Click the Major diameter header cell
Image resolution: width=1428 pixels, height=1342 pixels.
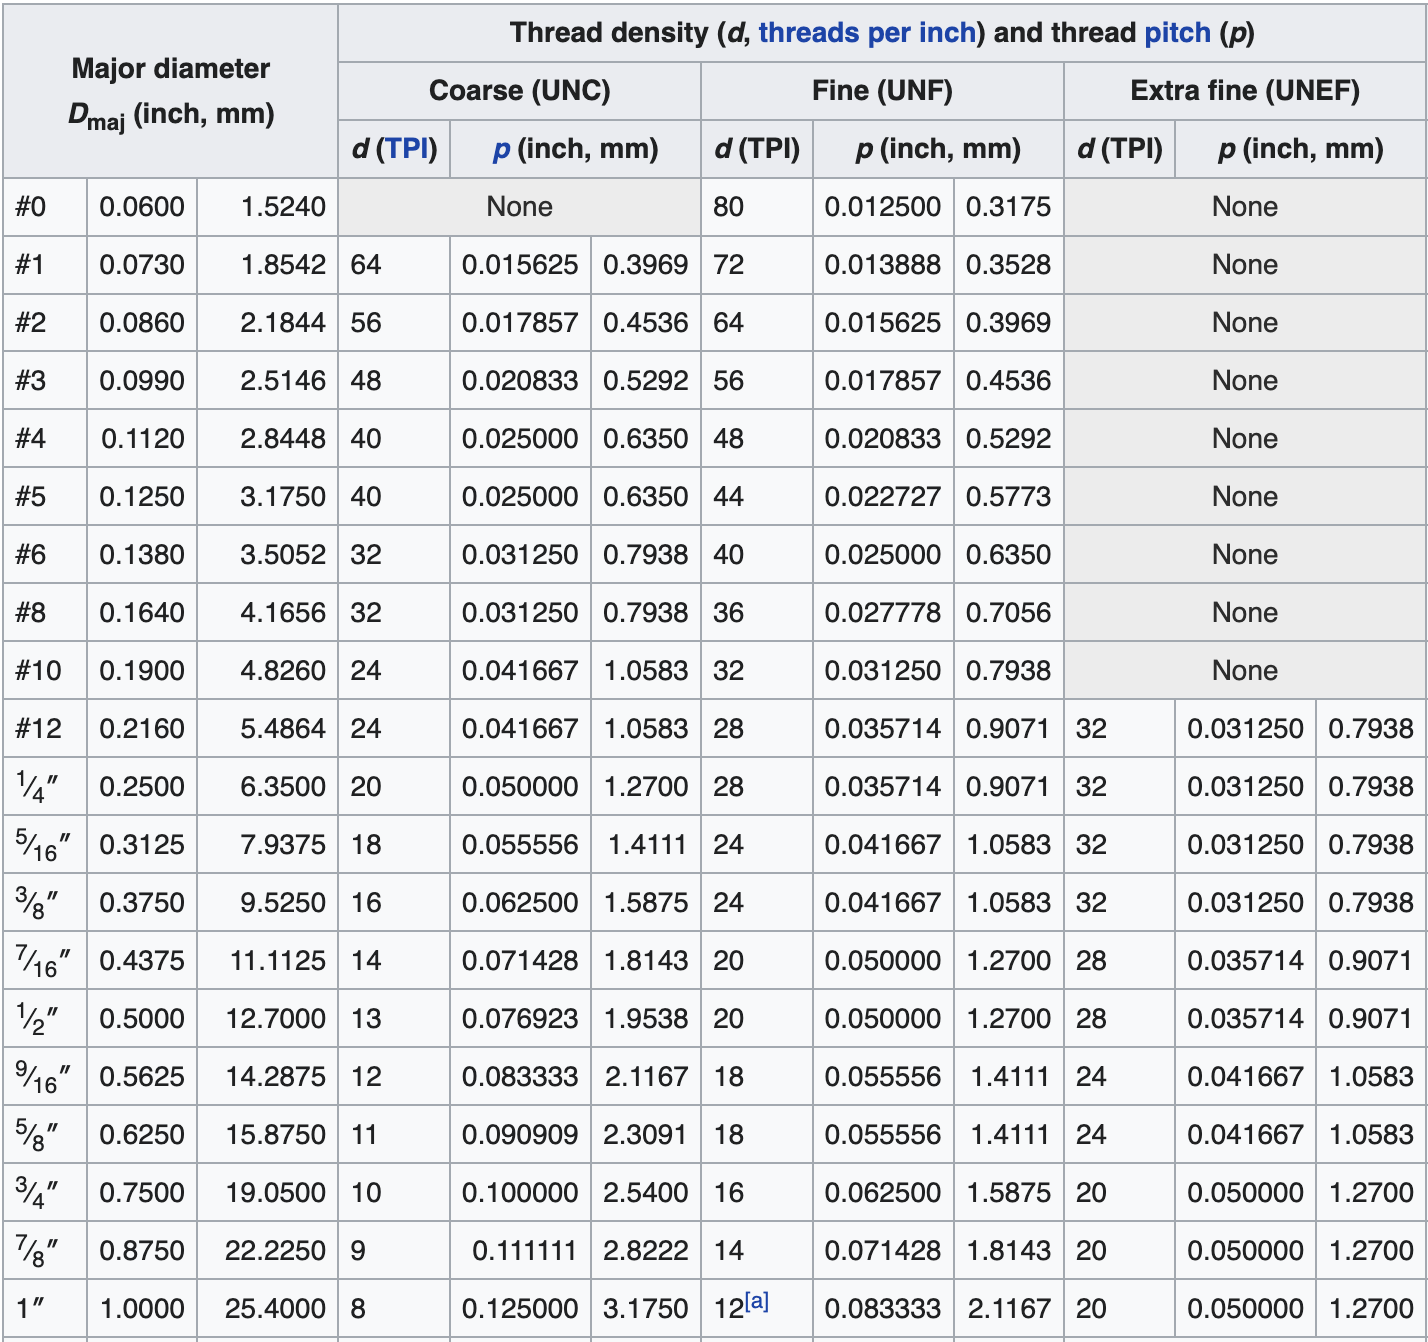tap(170, 90)
